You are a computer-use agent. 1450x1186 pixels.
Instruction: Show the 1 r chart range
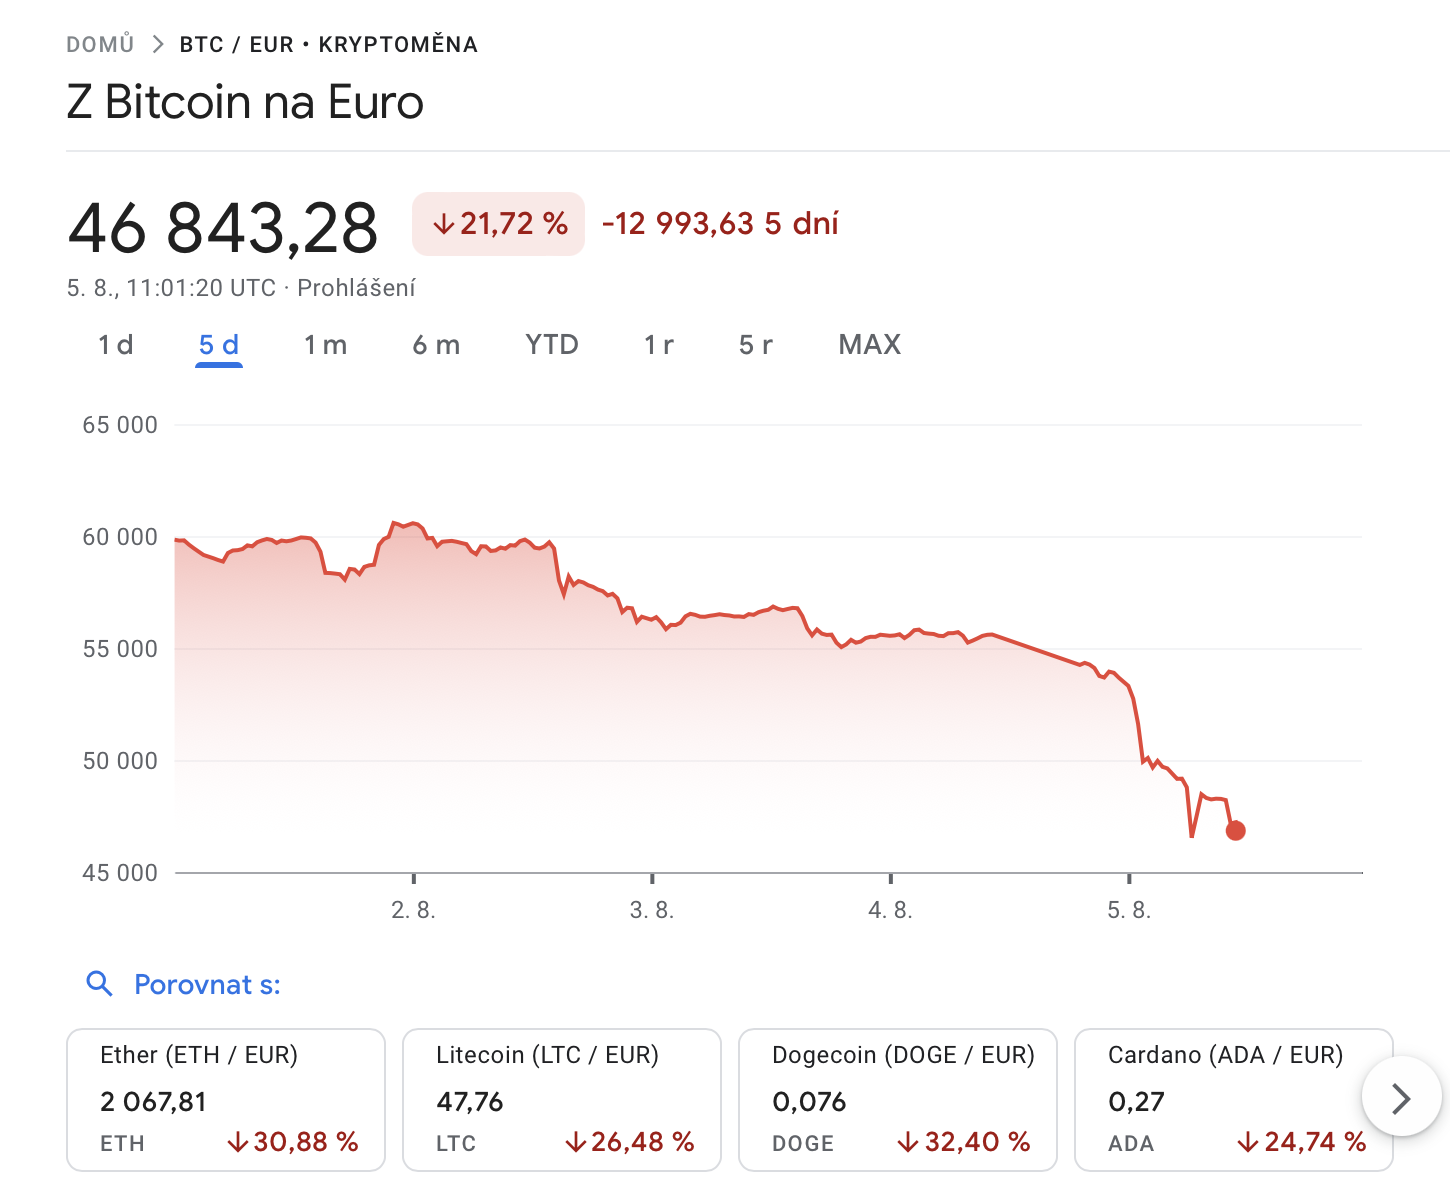[x=659, y=345]
